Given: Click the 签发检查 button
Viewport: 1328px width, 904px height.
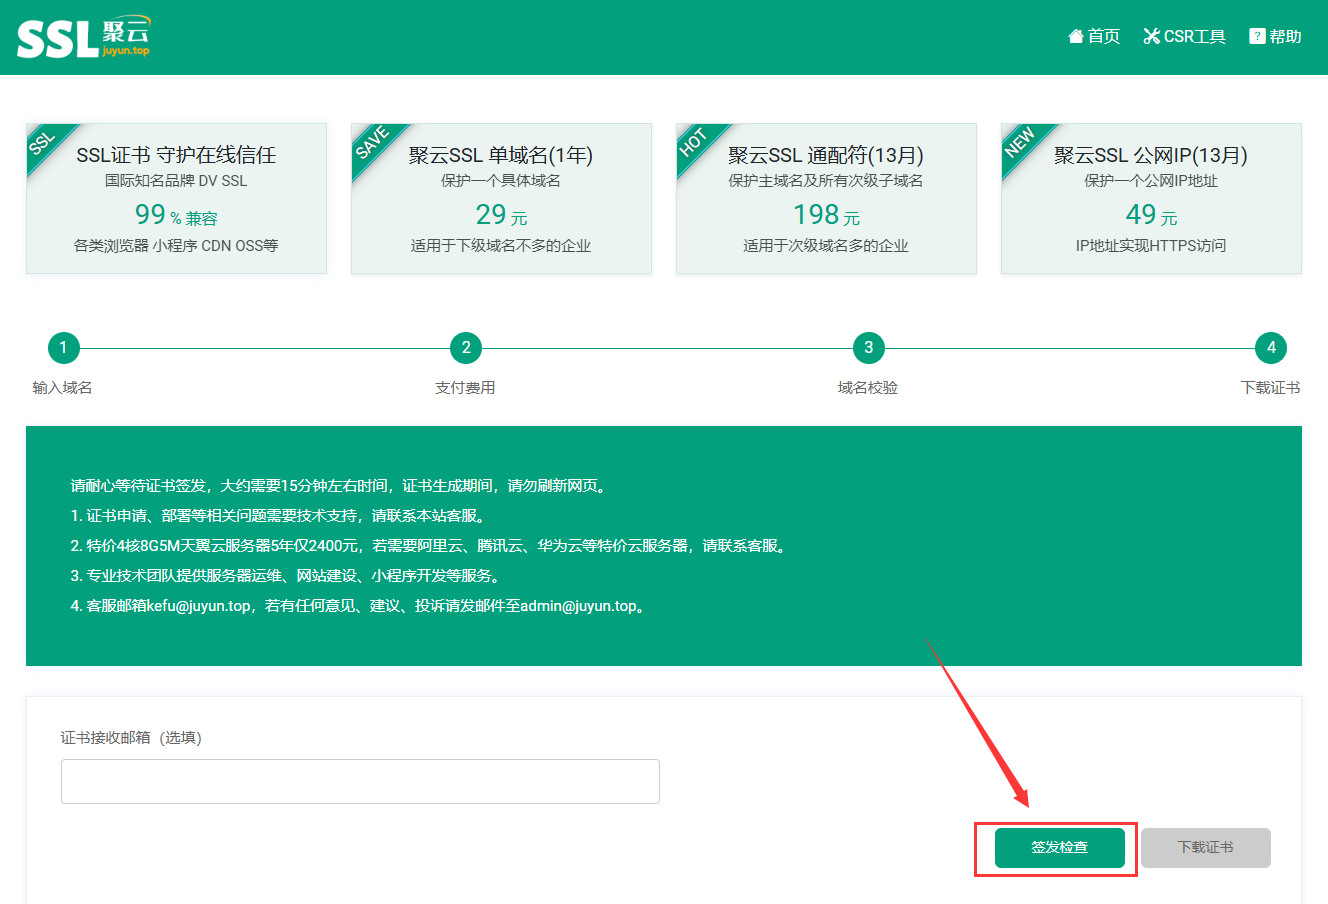Looking at the screenshot, I should (1060, 848).
